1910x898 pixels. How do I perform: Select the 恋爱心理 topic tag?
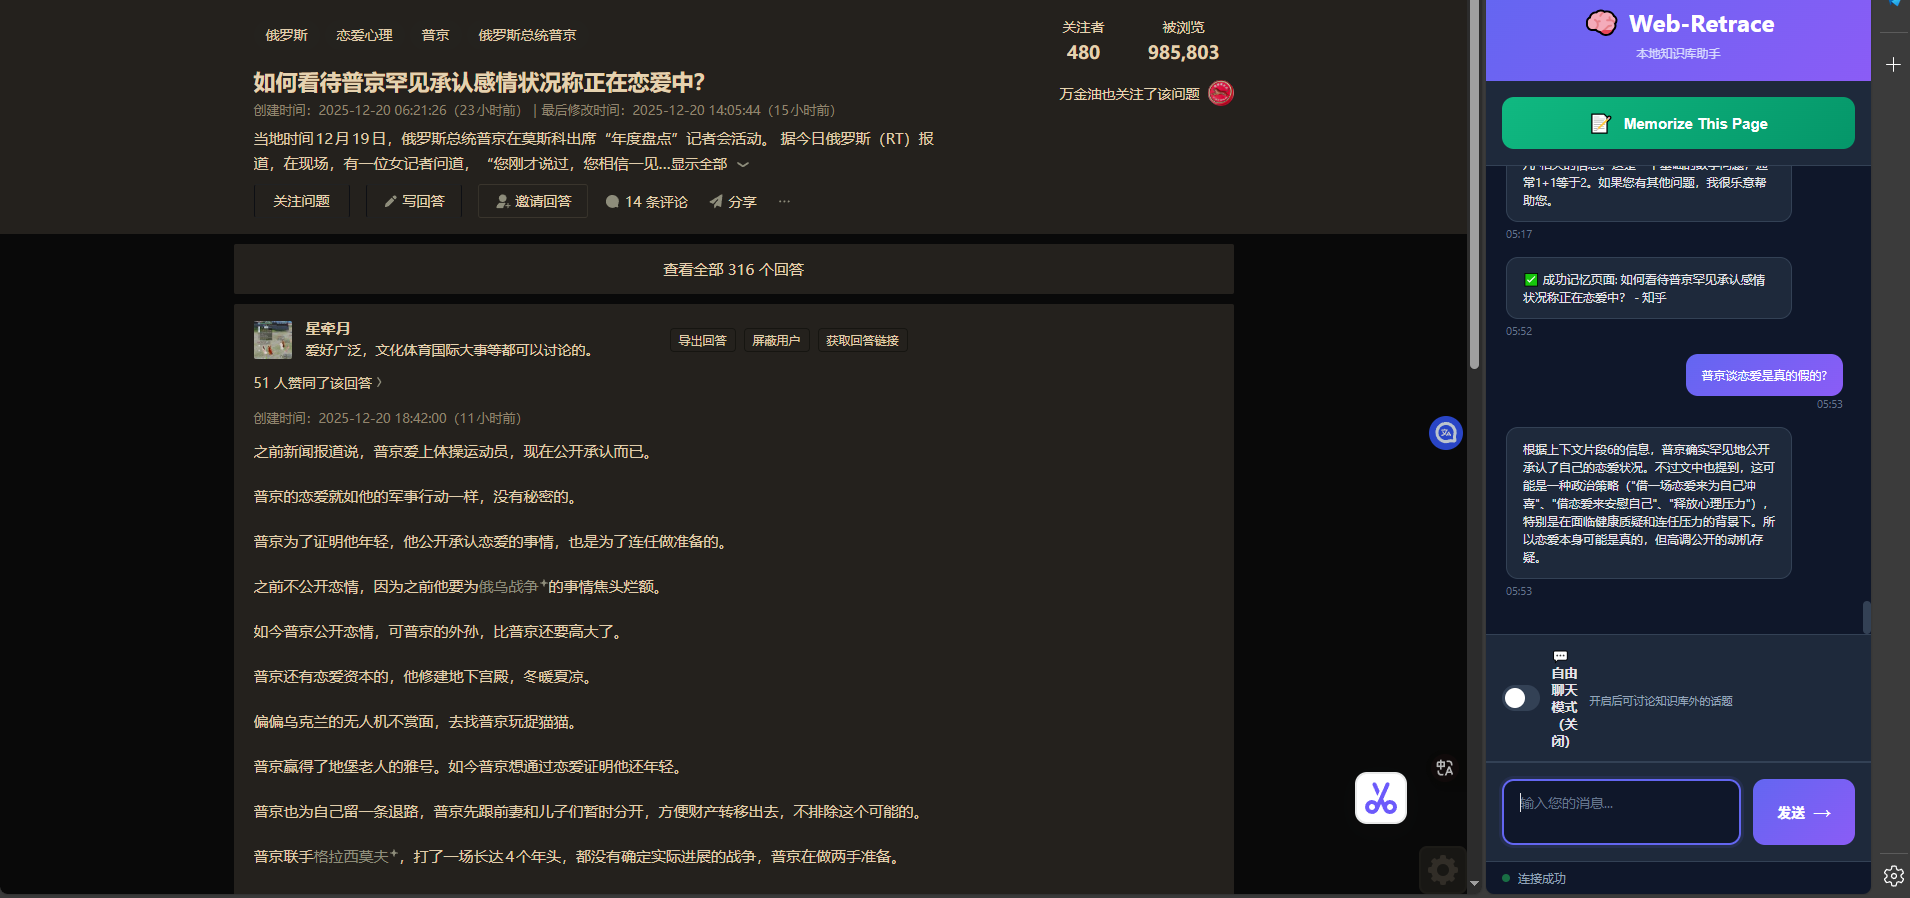click(364, 35)
